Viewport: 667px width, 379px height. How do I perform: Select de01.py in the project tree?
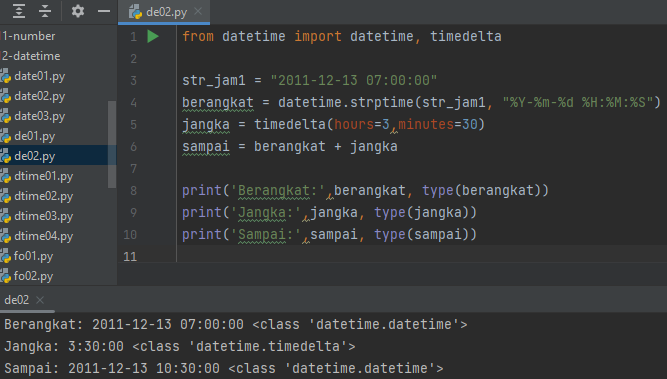(34, 136)
